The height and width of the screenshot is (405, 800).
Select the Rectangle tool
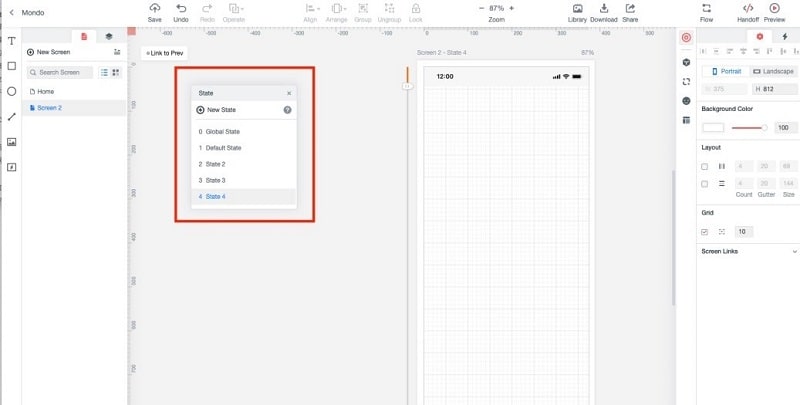tap(12, 66)
